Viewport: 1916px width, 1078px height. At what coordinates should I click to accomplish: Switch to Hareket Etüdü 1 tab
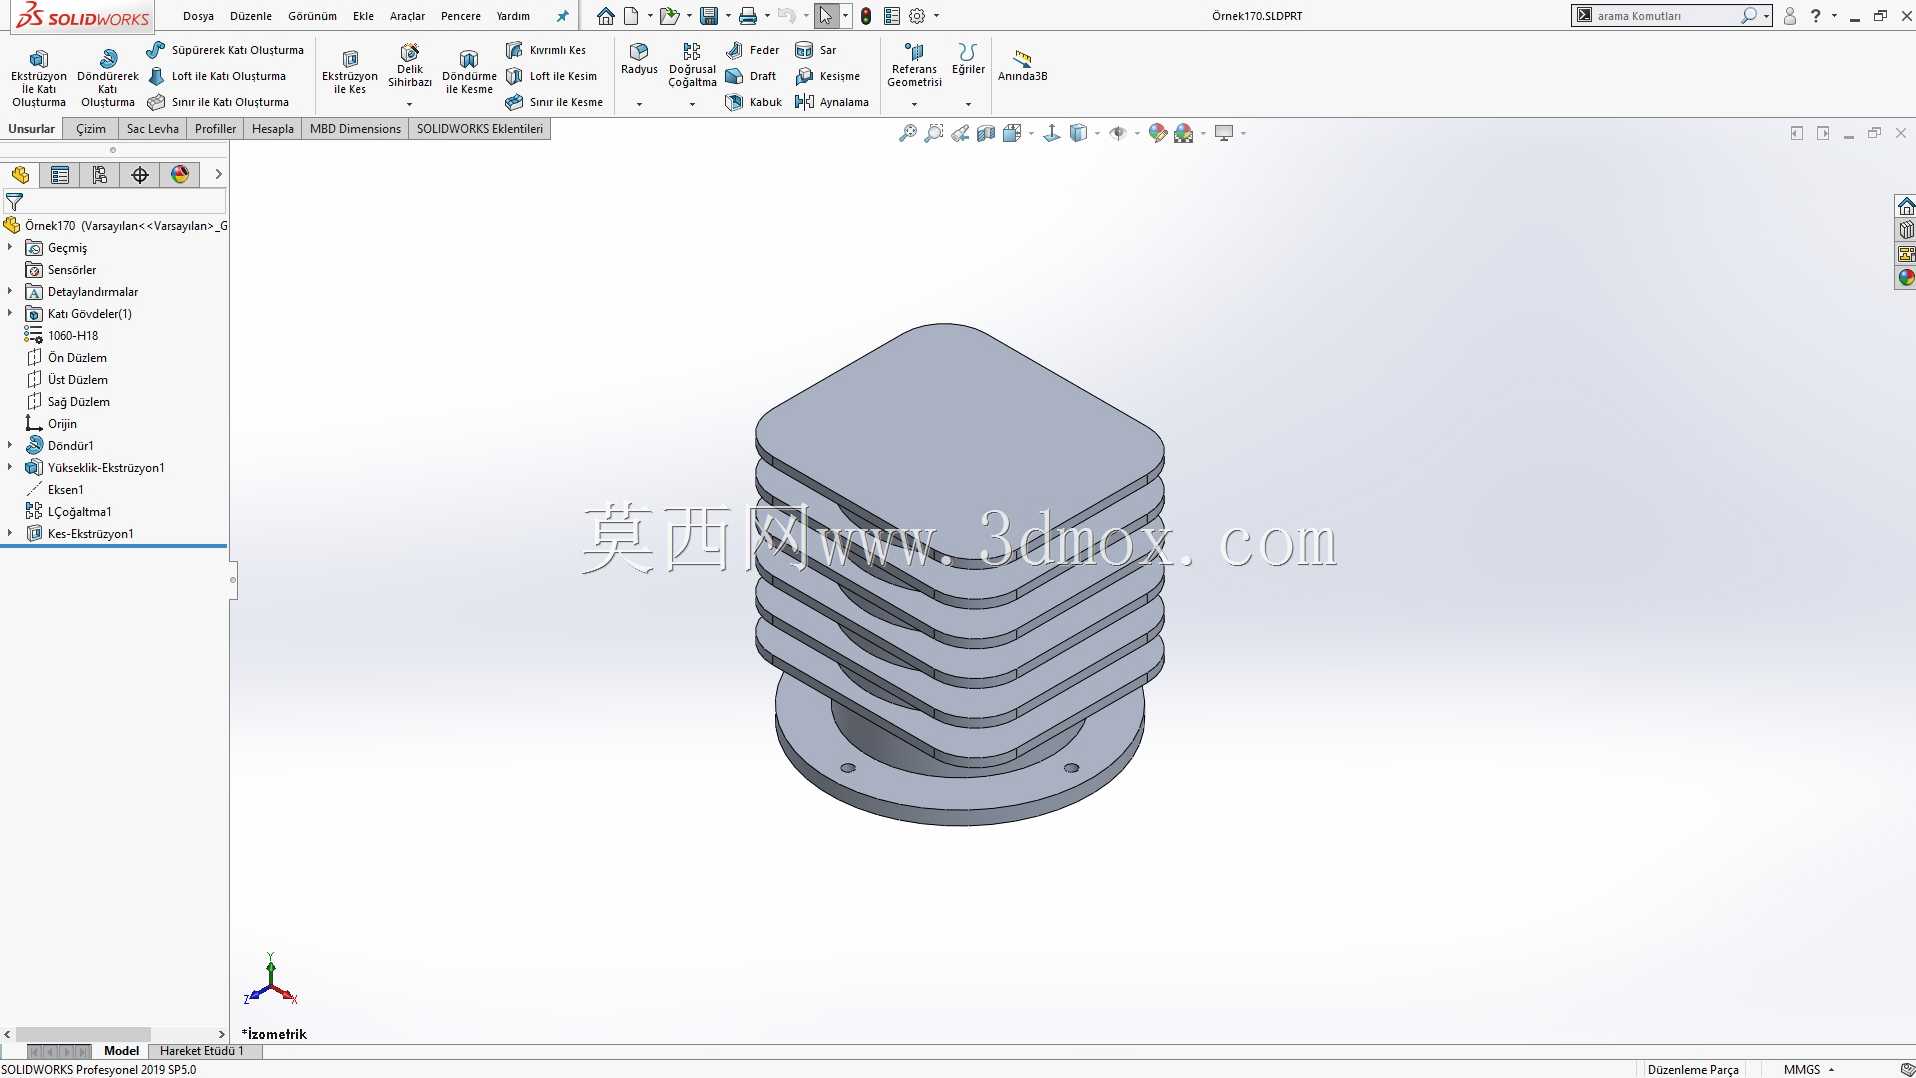coord(201,1051)
